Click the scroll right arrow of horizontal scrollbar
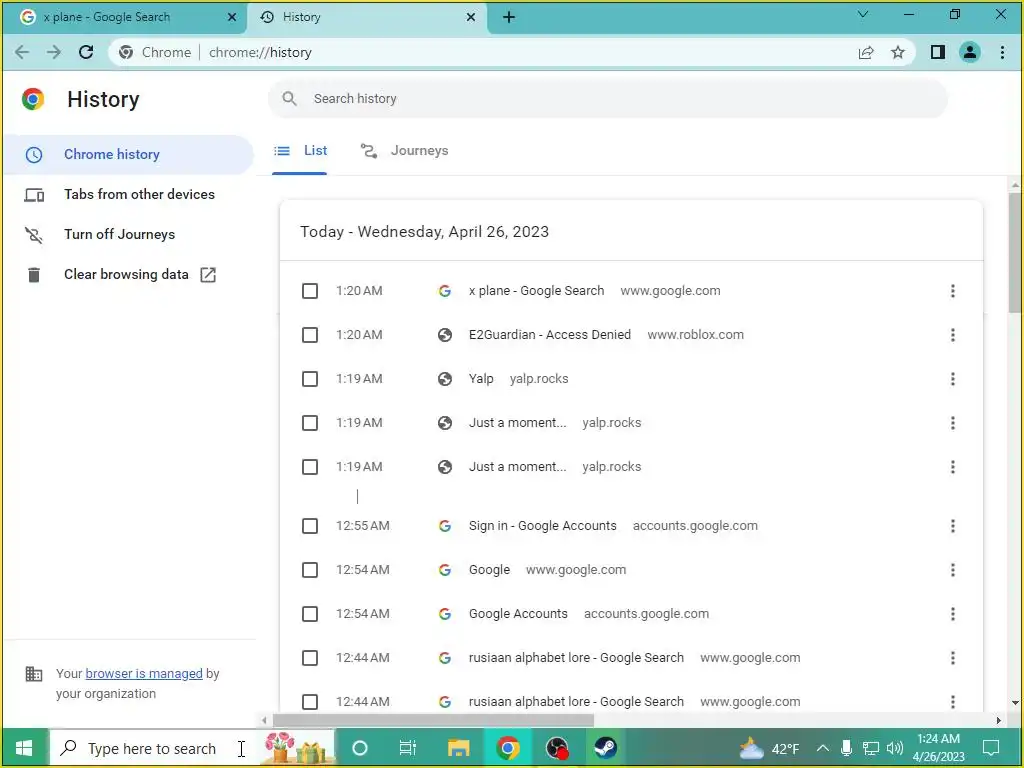 click(x=999, y=720)
